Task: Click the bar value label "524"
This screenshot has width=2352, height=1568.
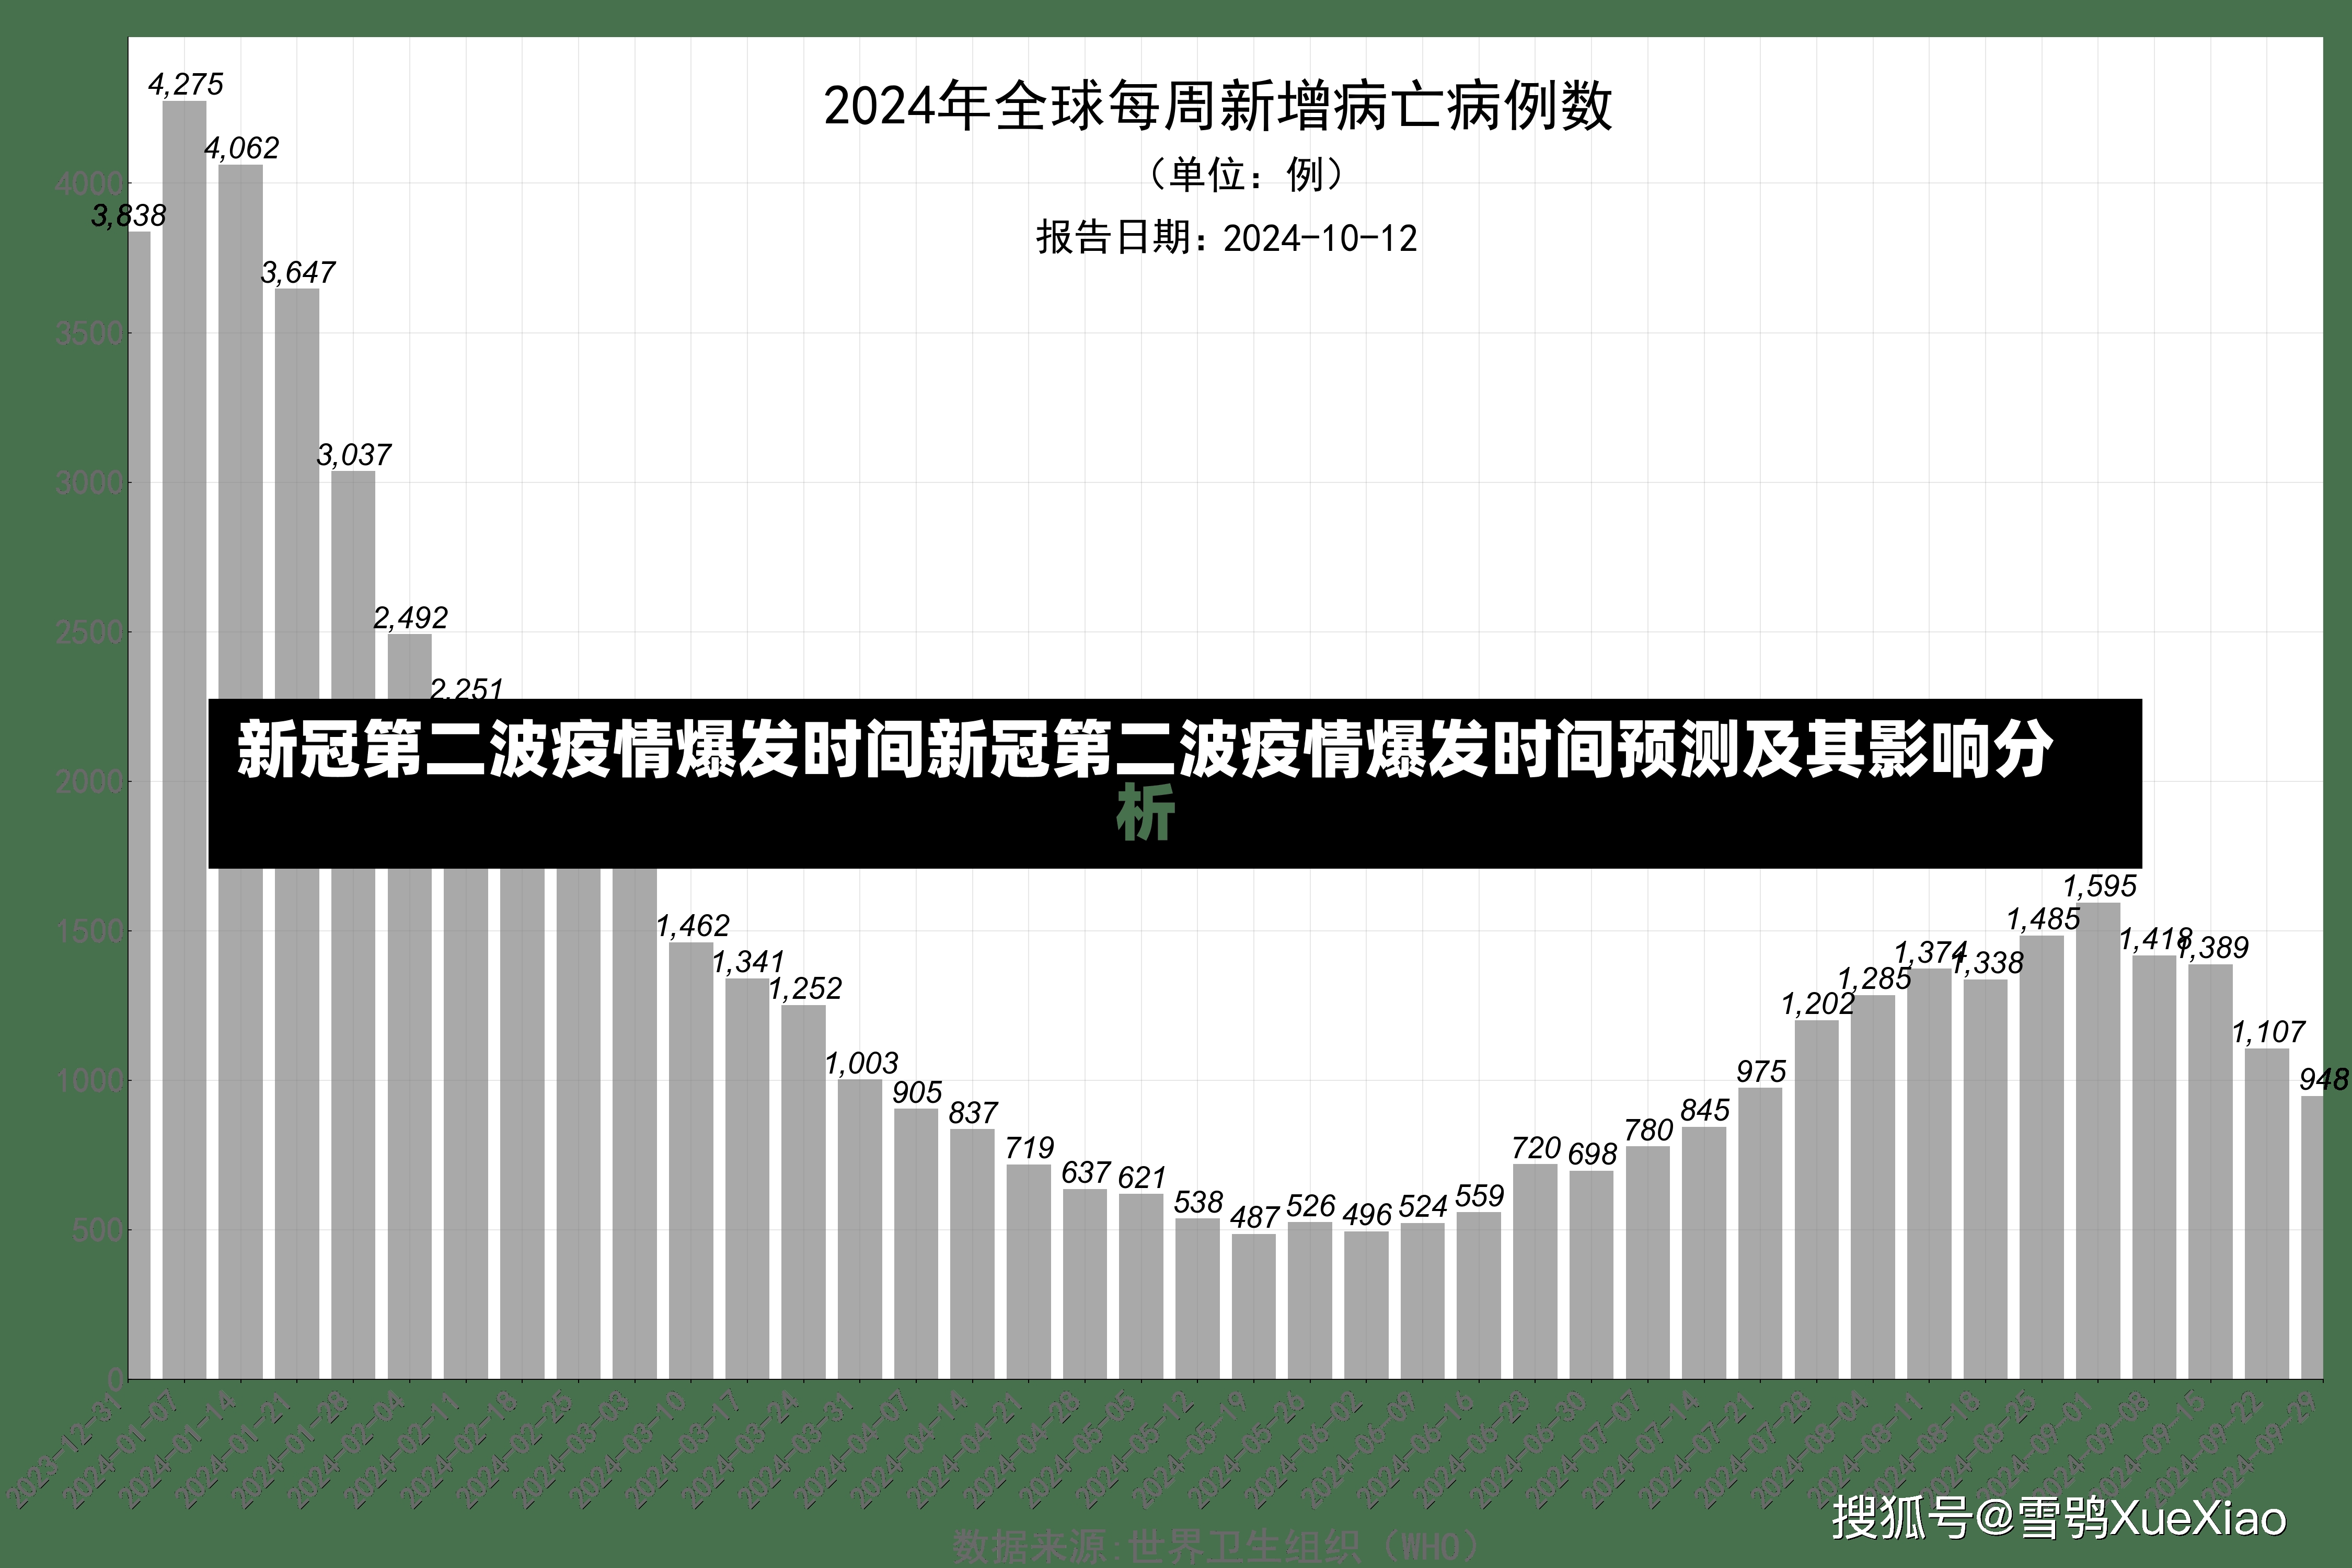Action: (1423, 1206)
